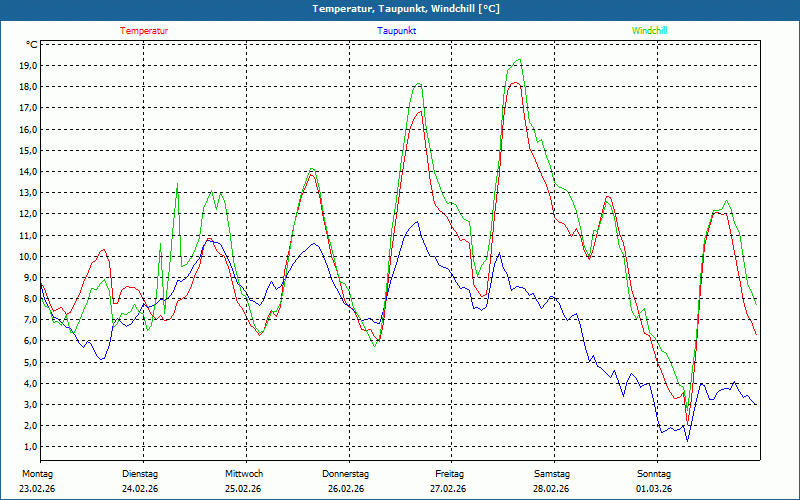Select the Freitag day label
The image size is (800, 500).
coord(449,473)
